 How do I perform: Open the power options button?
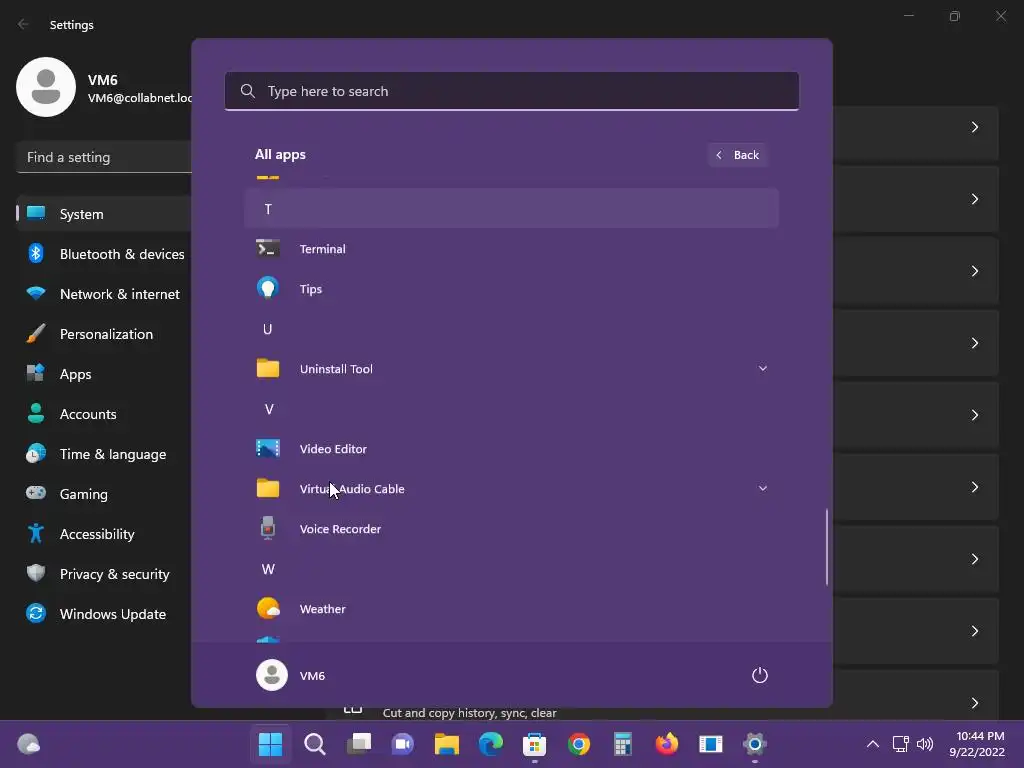tap(760, 675)
